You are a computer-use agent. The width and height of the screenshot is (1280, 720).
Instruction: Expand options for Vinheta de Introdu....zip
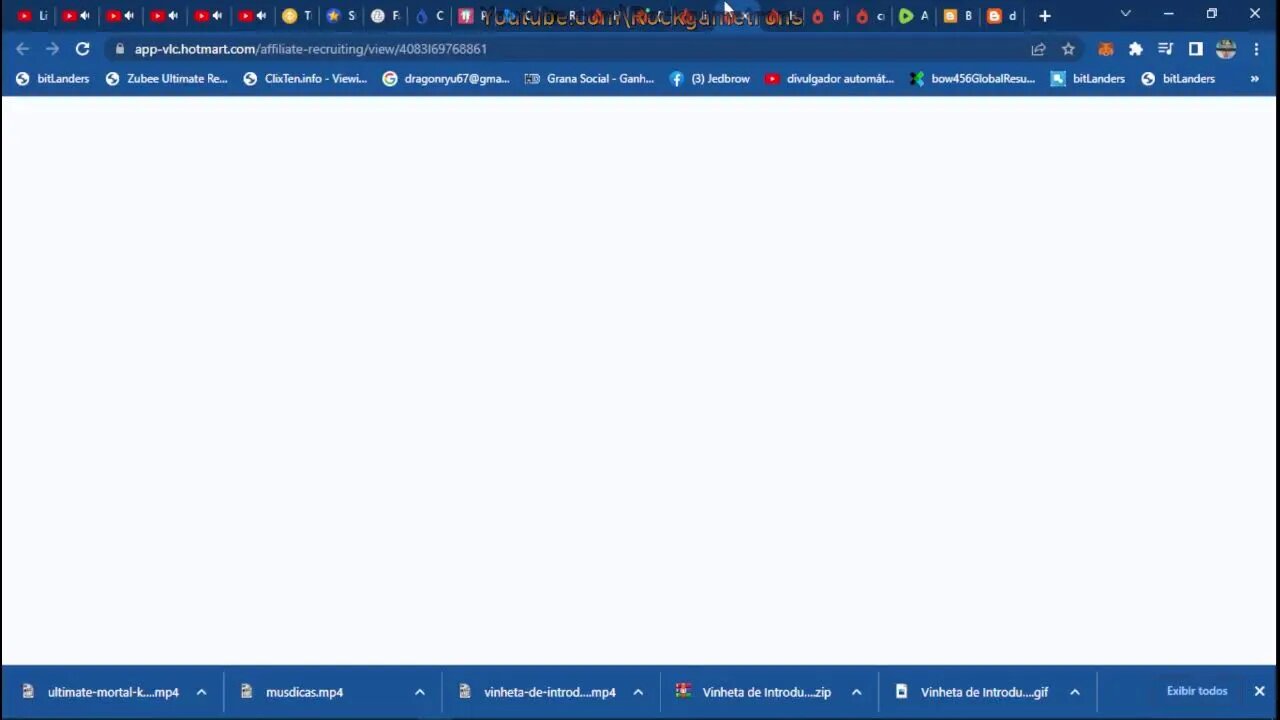click(856, 692)
